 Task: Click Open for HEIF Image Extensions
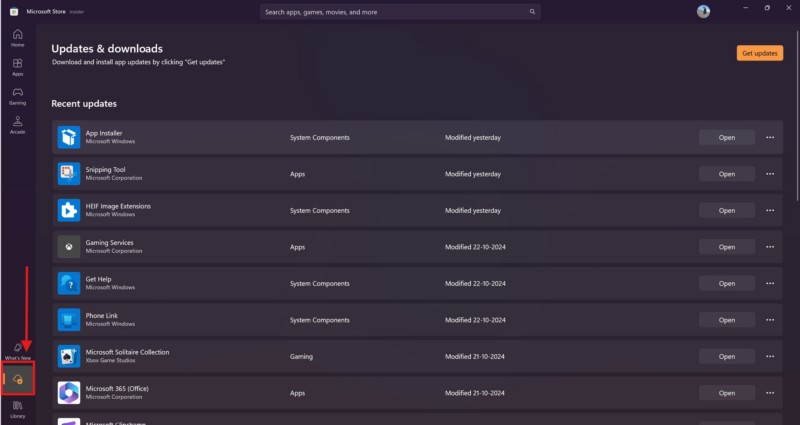pos(727,210)
